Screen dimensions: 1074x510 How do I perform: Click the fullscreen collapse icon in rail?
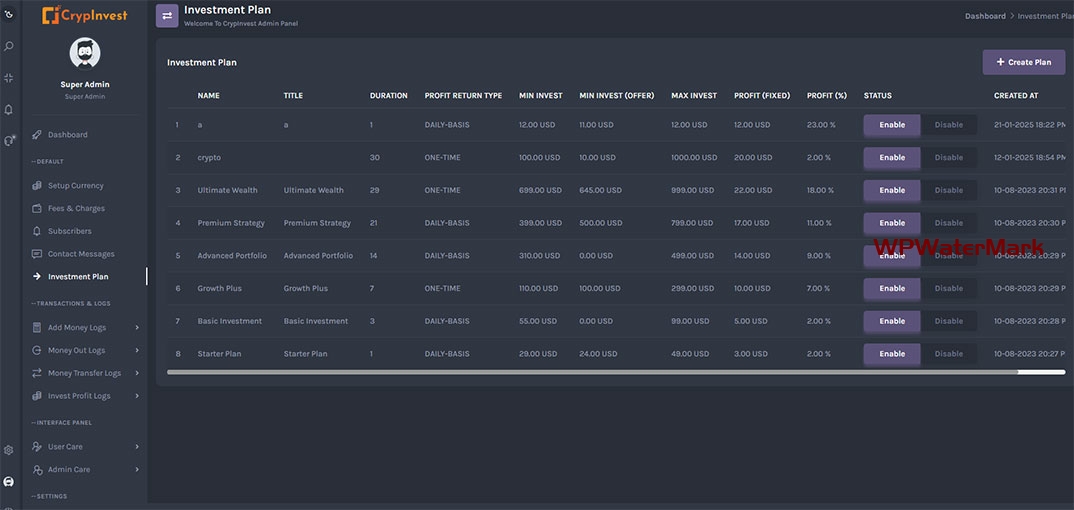tap(9, 77)
